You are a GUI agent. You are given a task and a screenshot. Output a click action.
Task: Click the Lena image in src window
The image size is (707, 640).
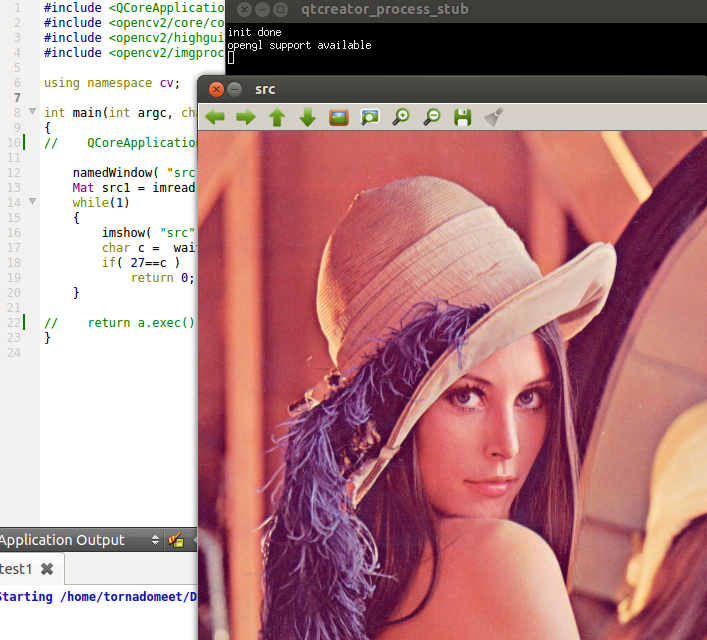pyautogui.click(x=452, y=385)
